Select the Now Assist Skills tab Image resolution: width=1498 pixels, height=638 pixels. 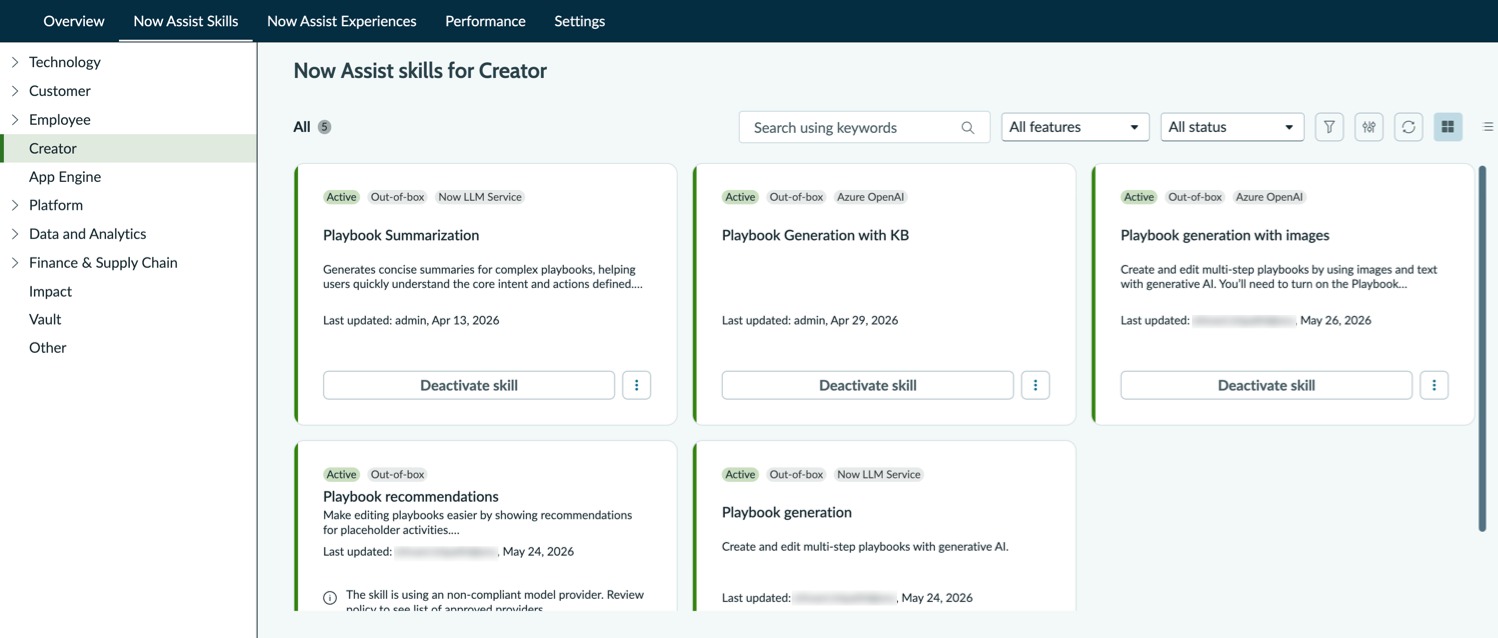[x=186, y=21]
